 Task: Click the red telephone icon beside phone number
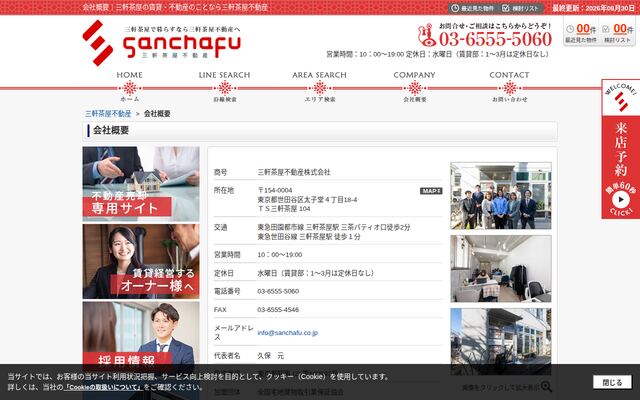point(427,35)
